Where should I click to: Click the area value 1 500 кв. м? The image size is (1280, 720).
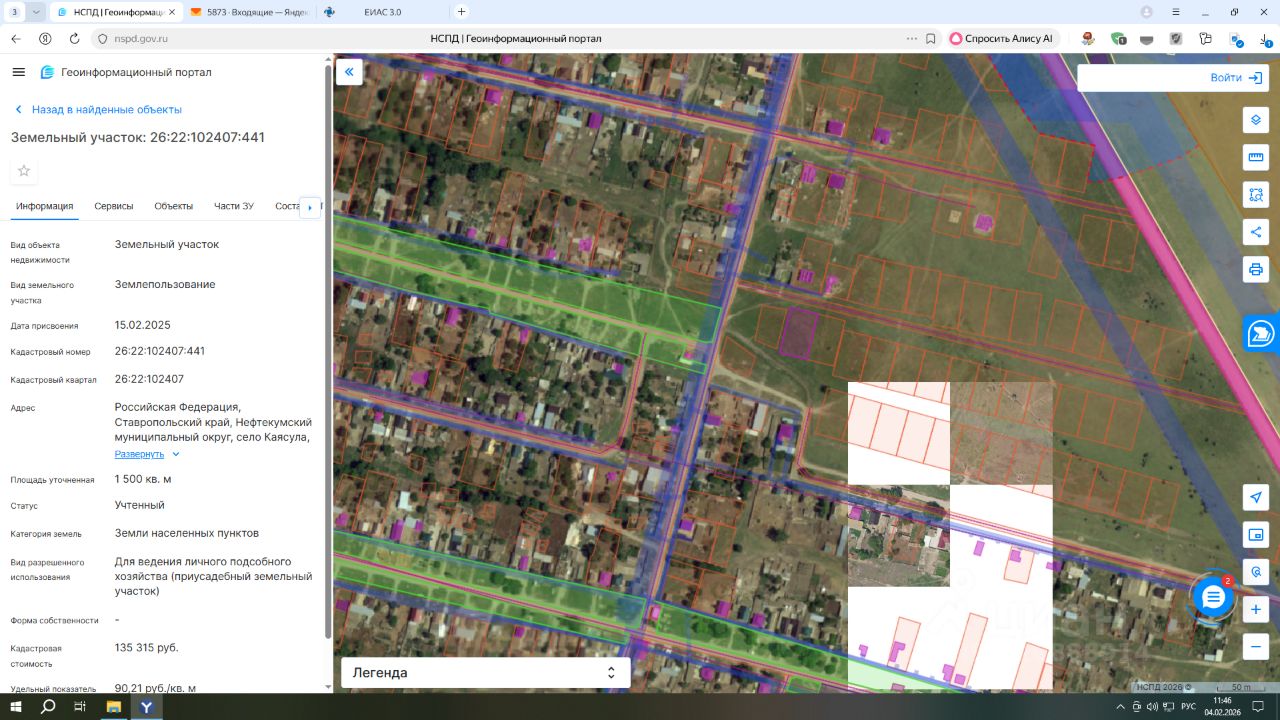click(143, 479)
